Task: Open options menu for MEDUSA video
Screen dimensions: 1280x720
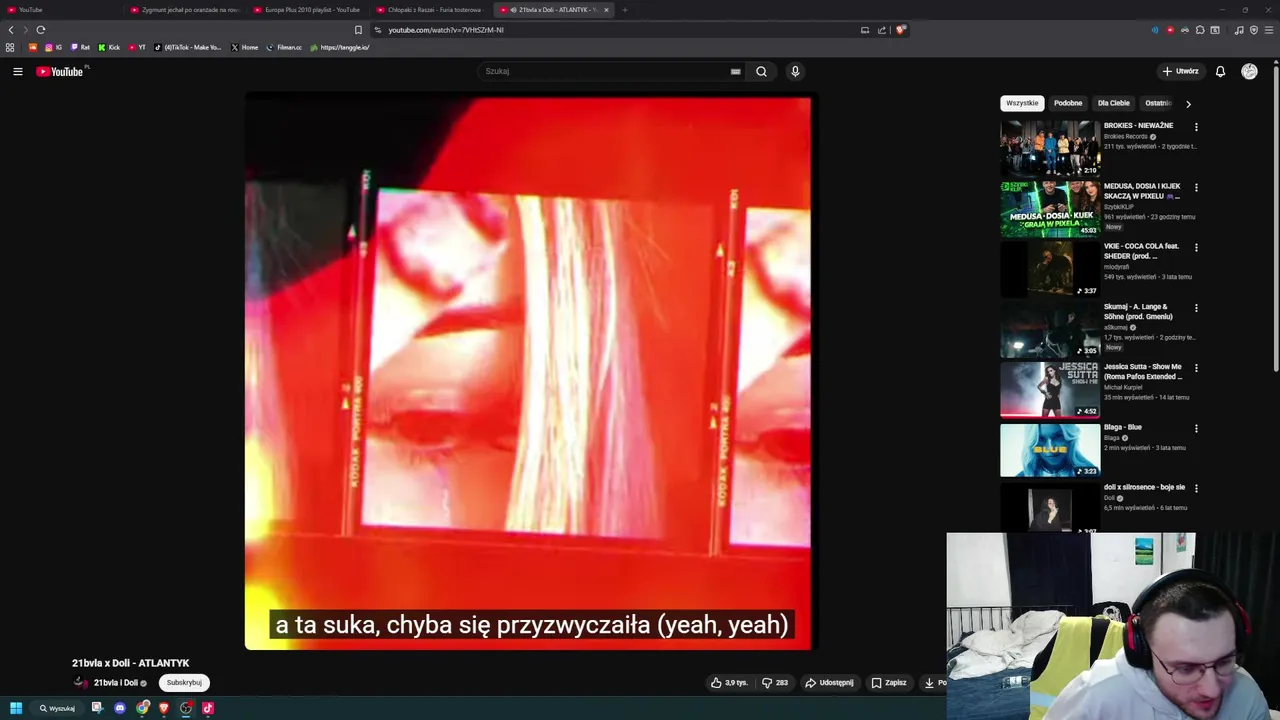Action: 1196,187
